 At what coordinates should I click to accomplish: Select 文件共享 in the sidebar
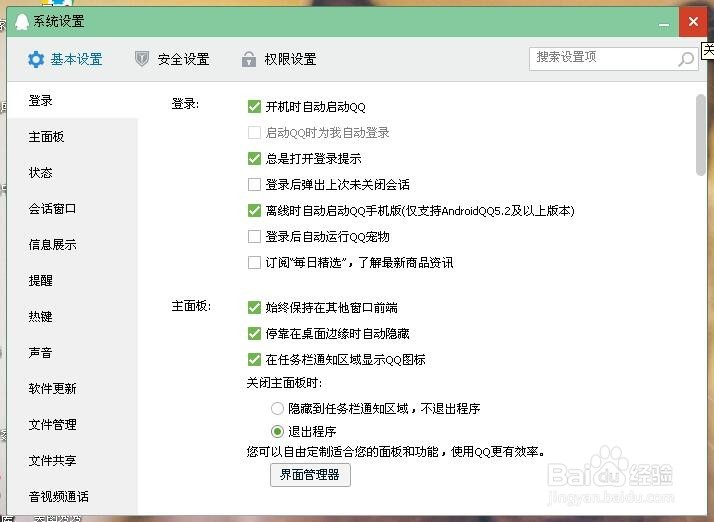coord(72,461)
